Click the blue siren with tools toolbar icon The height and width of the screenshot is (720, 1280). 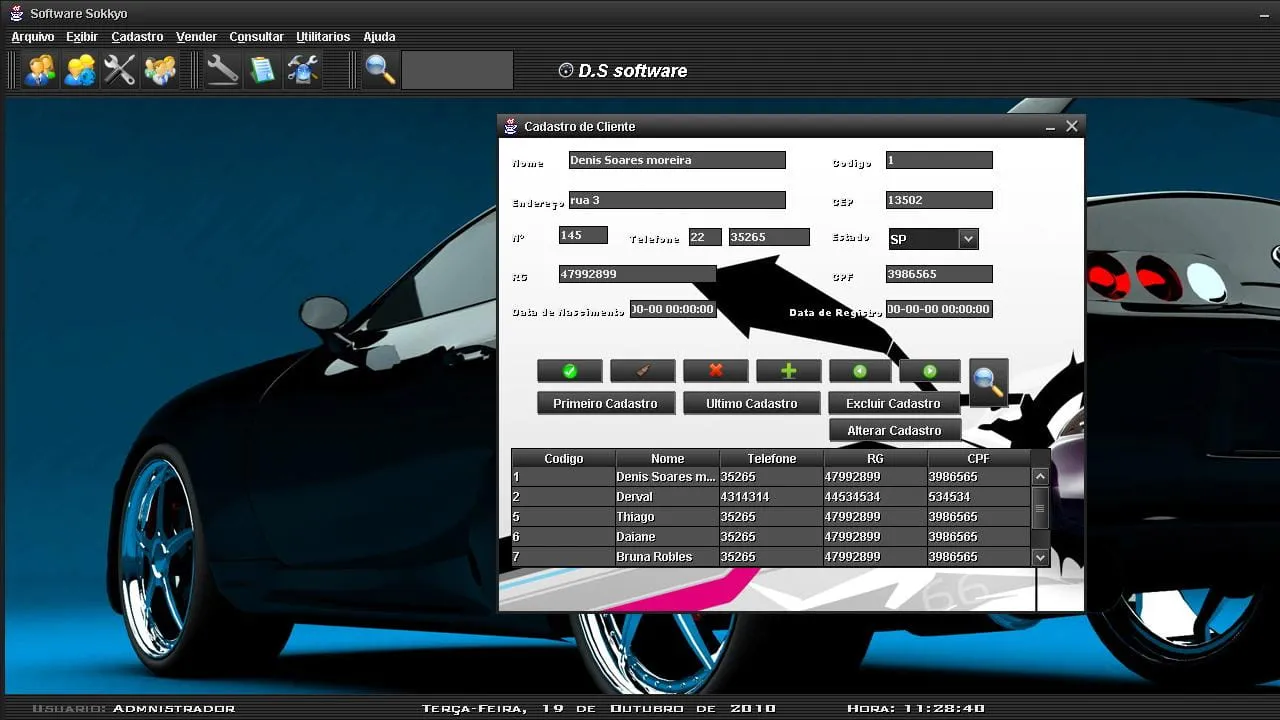click(302, 70)
